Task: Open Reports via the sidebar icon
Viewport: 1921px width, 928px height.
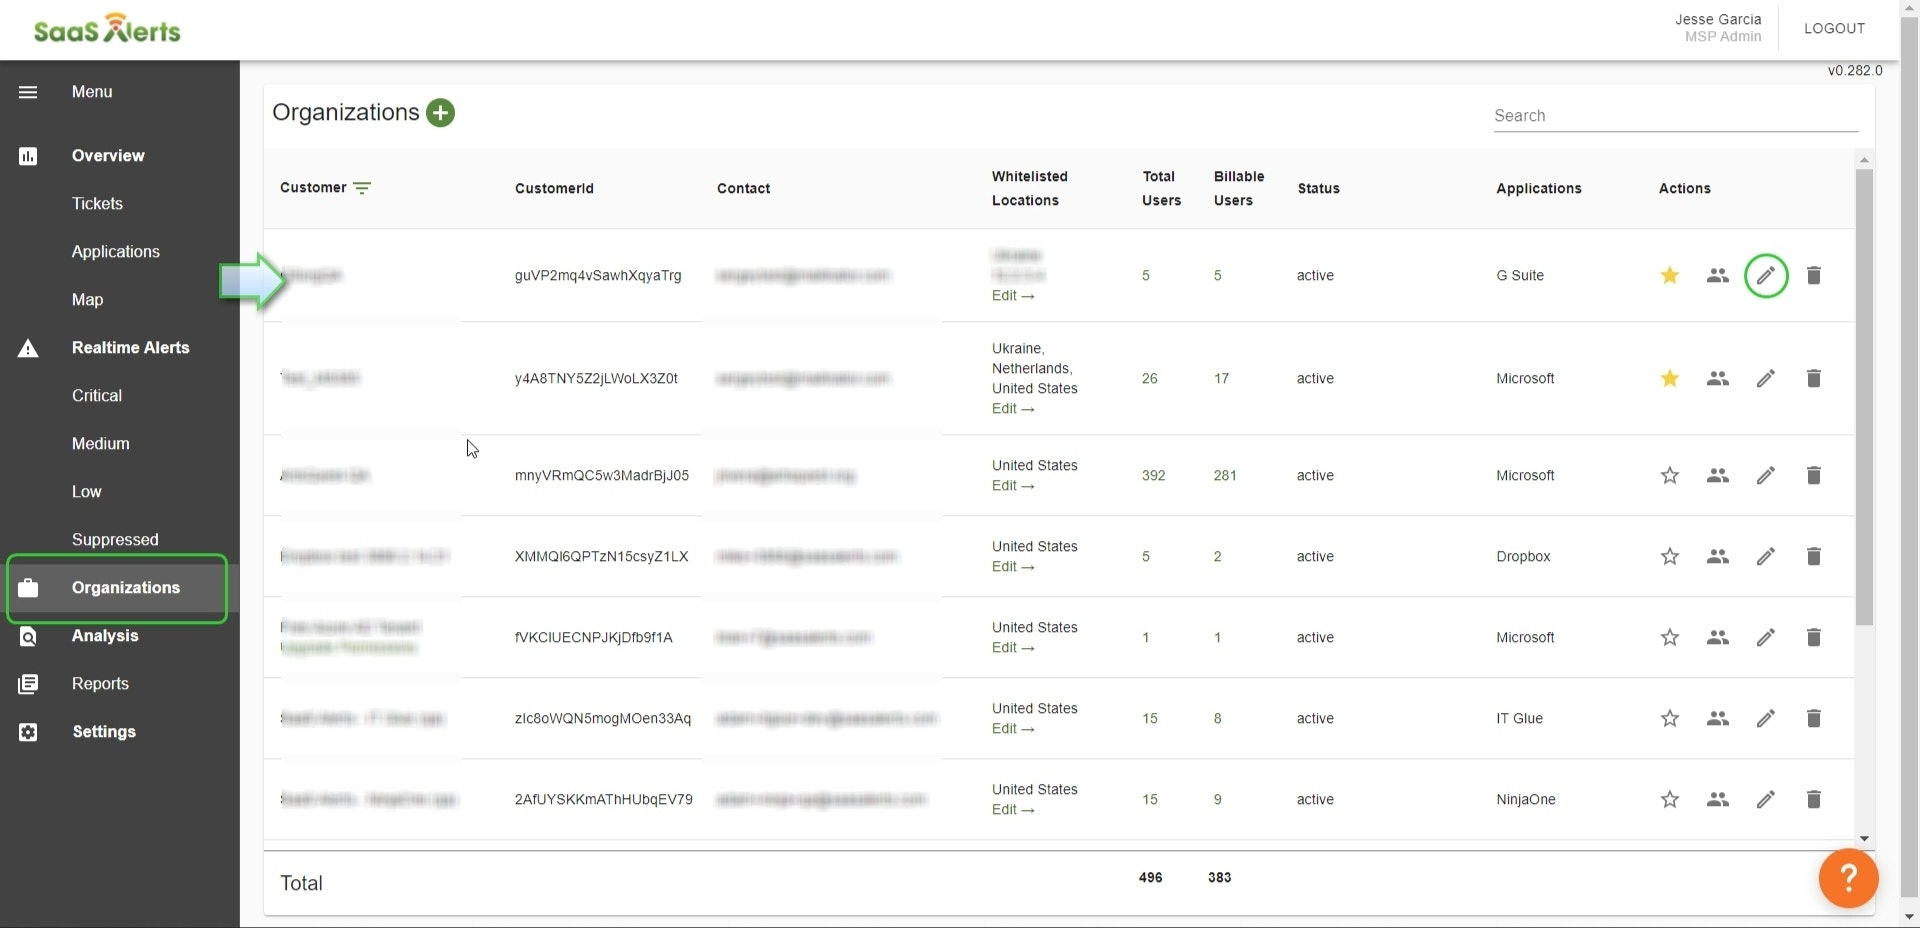Action: [x=28, y=684]
